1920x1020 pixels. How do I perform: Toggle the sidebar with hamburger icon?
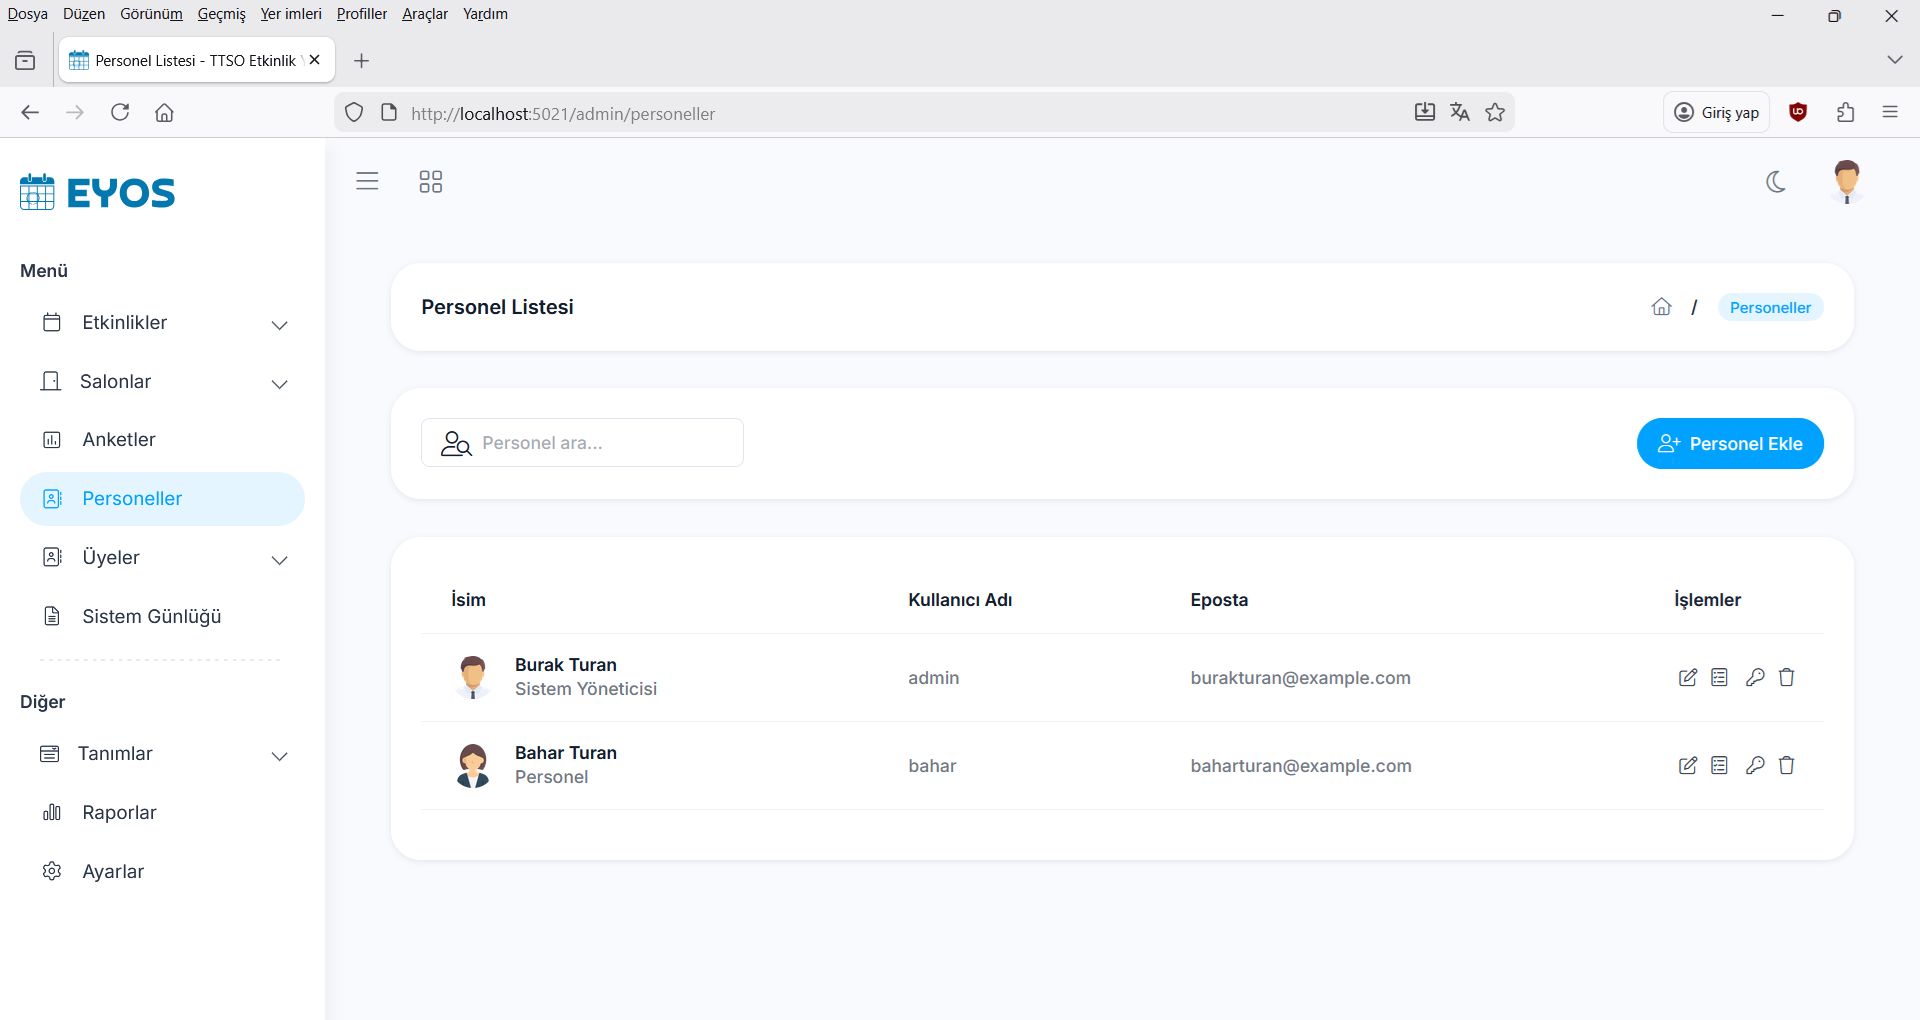(367, 182)
